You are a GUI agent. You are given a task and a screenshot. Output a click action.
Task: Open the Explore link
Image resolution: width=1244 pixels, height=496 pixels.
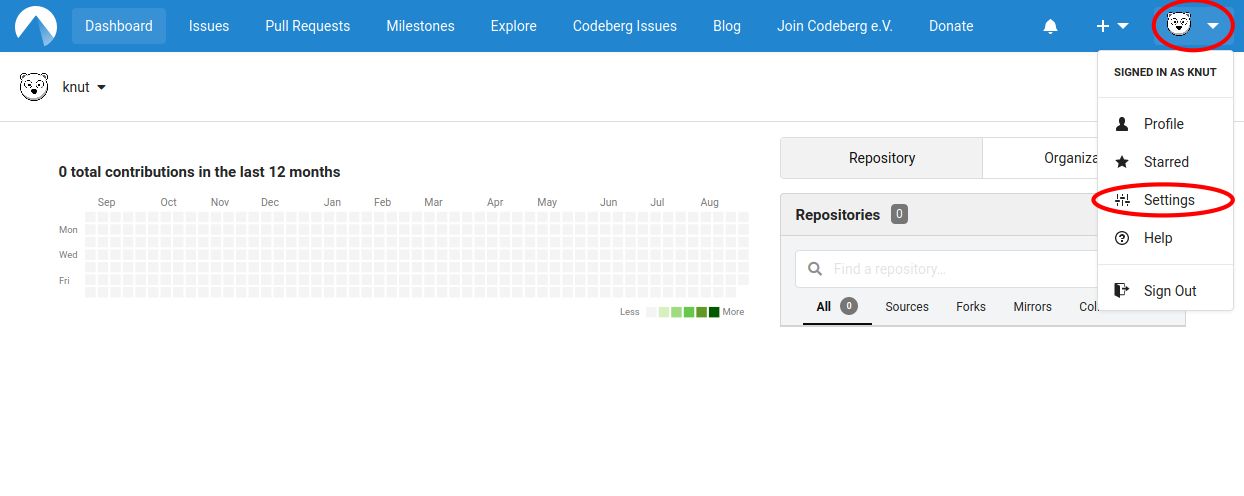click(x=513, y=26)
